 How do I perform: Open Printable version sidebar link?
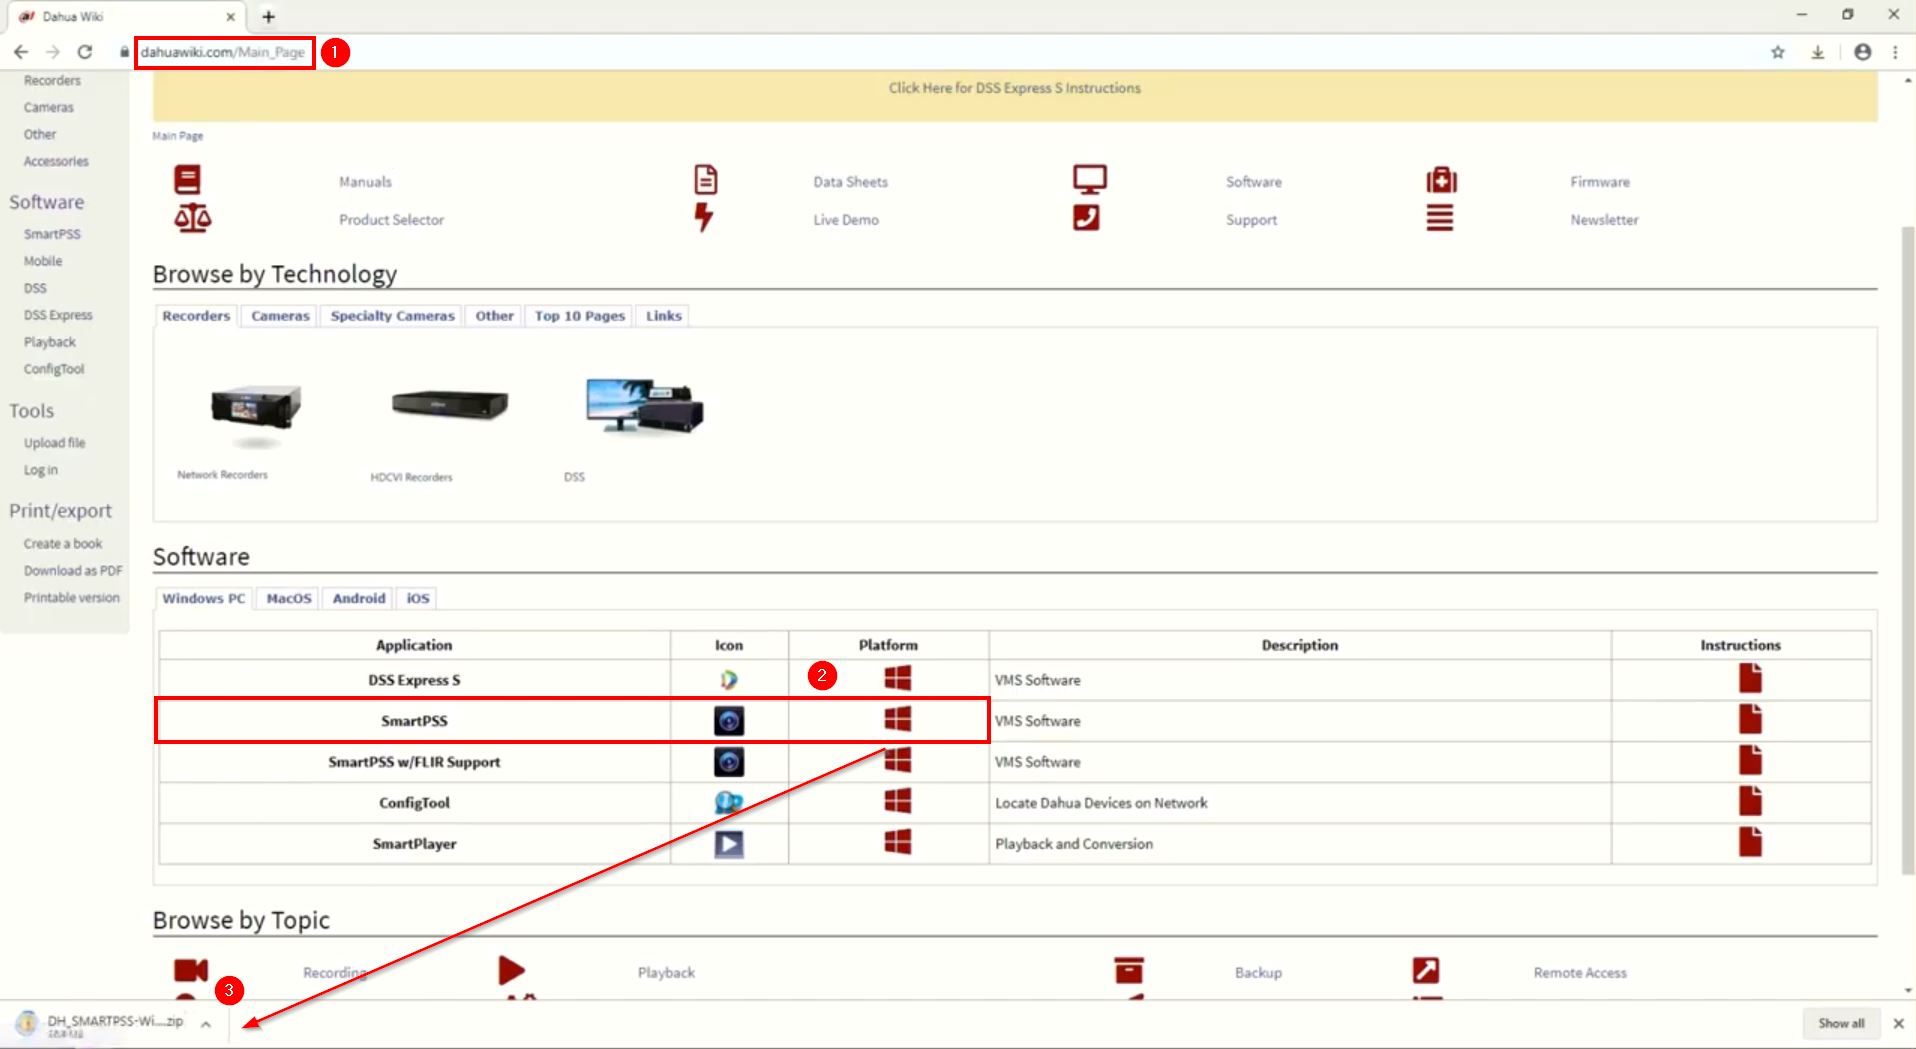[x=72, y=598]
